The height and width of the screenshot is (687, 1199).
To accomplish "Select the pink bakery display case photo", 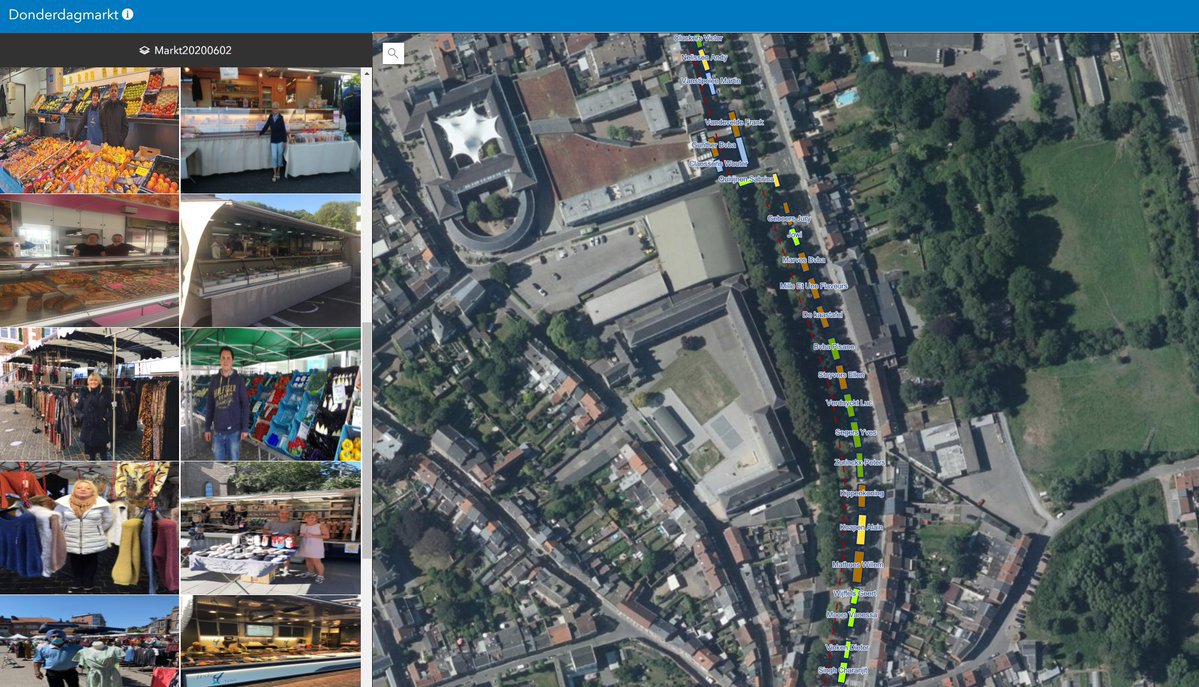I will click(90, 260).
